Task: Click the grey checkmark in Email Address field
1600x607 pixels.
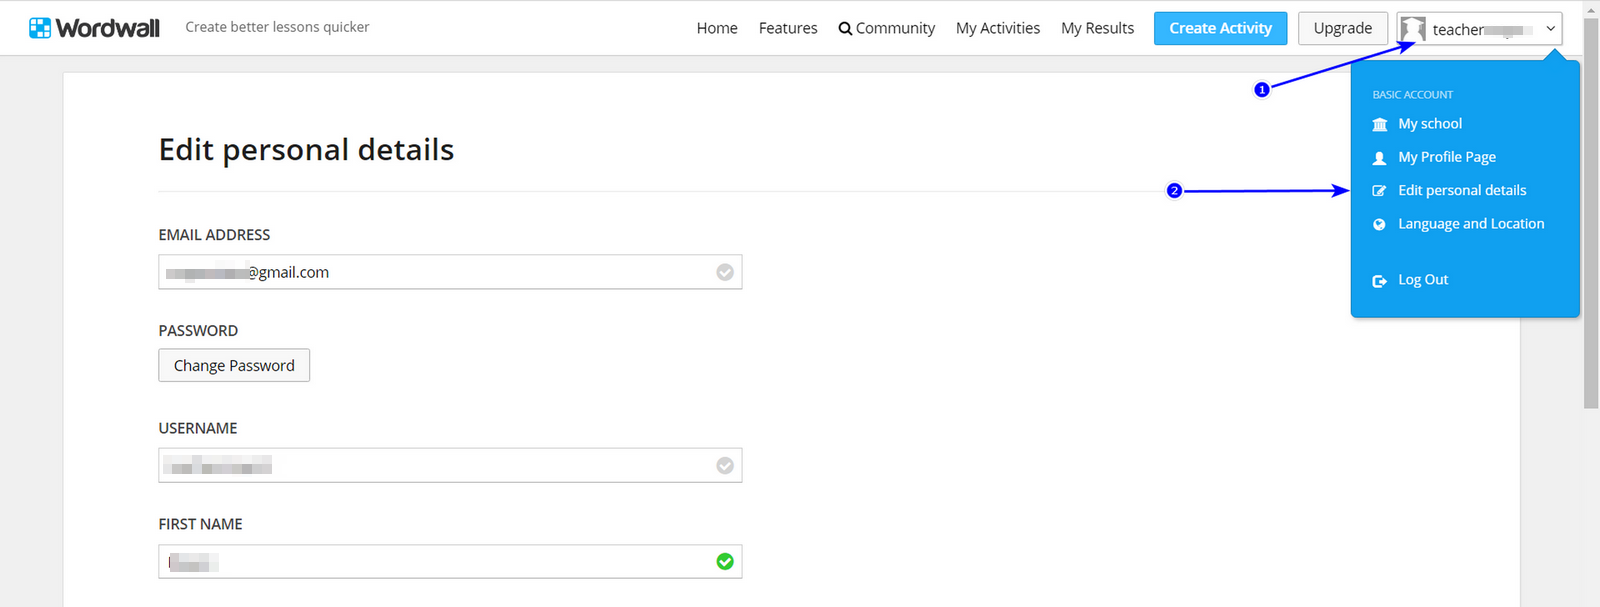Action: pos(725,272)
